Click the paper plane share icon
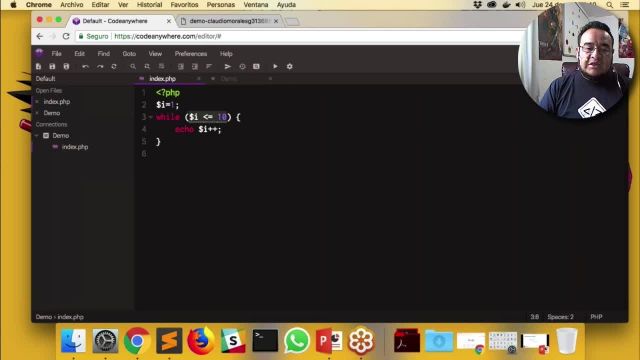 click(228, 67)
